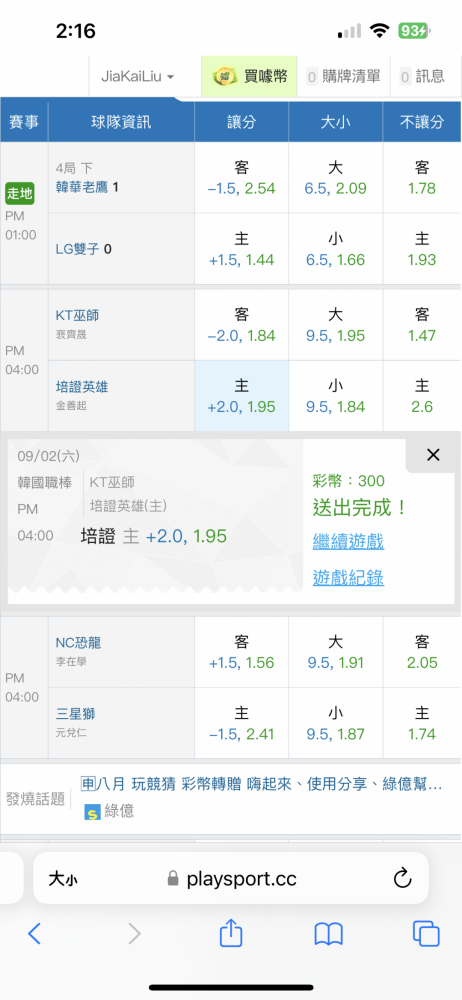
Task: Select 韓華老鷹 over 6.5, 2.09
Action: (x=335, y=178)
